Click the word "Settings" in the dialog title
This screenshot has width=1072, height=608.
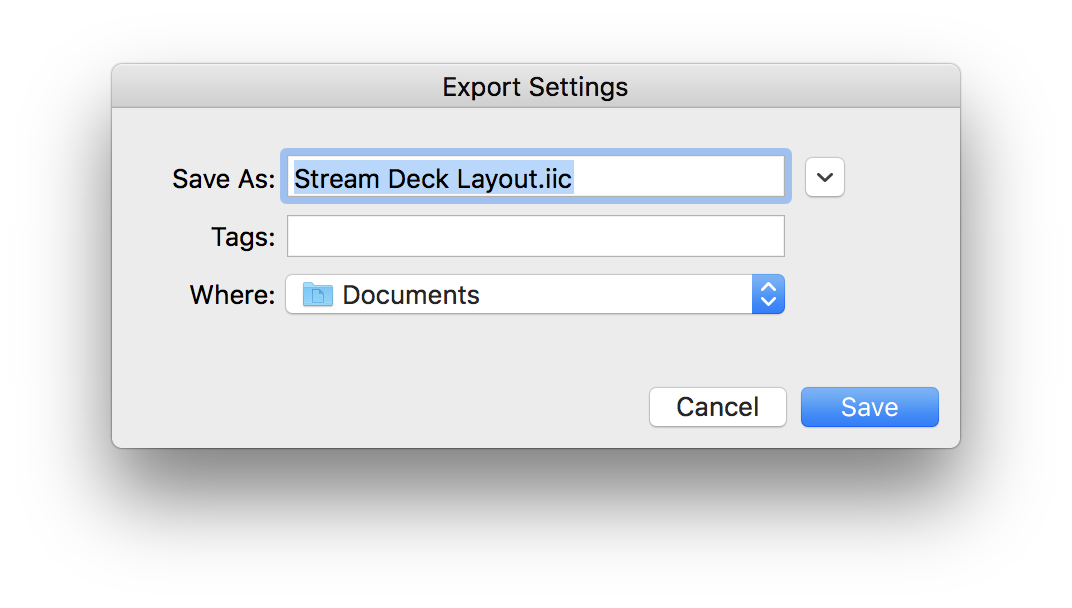coord(578,87)
